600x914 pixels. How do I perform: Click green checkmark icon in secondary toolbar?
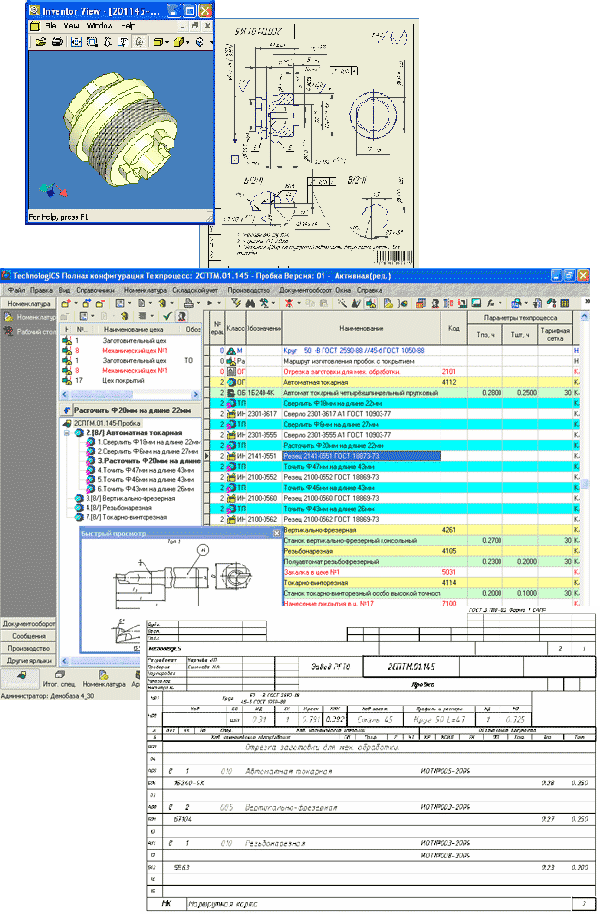pyautogui.click(x=167, y=316)
